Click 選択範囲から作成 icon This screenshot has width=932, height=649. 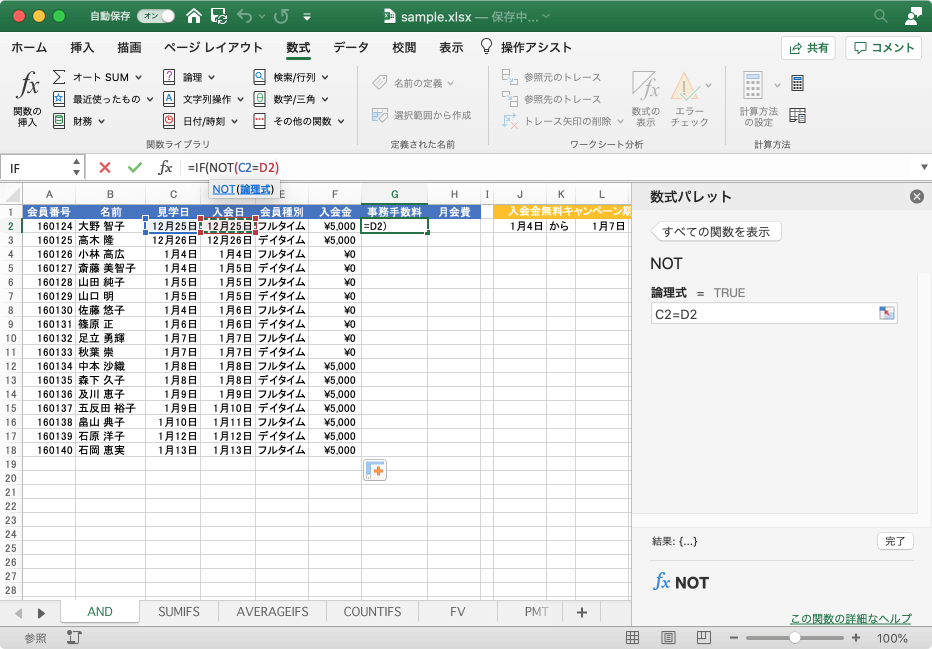tap(380, 115)
